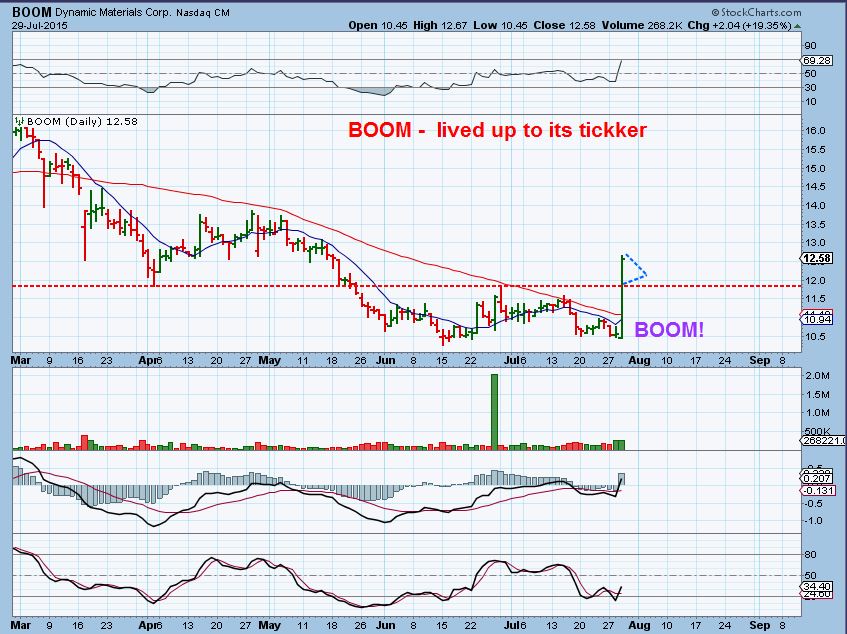
Task: Click the candlestick icon beside BOOM (Daily)
Action: click(19, 122)
